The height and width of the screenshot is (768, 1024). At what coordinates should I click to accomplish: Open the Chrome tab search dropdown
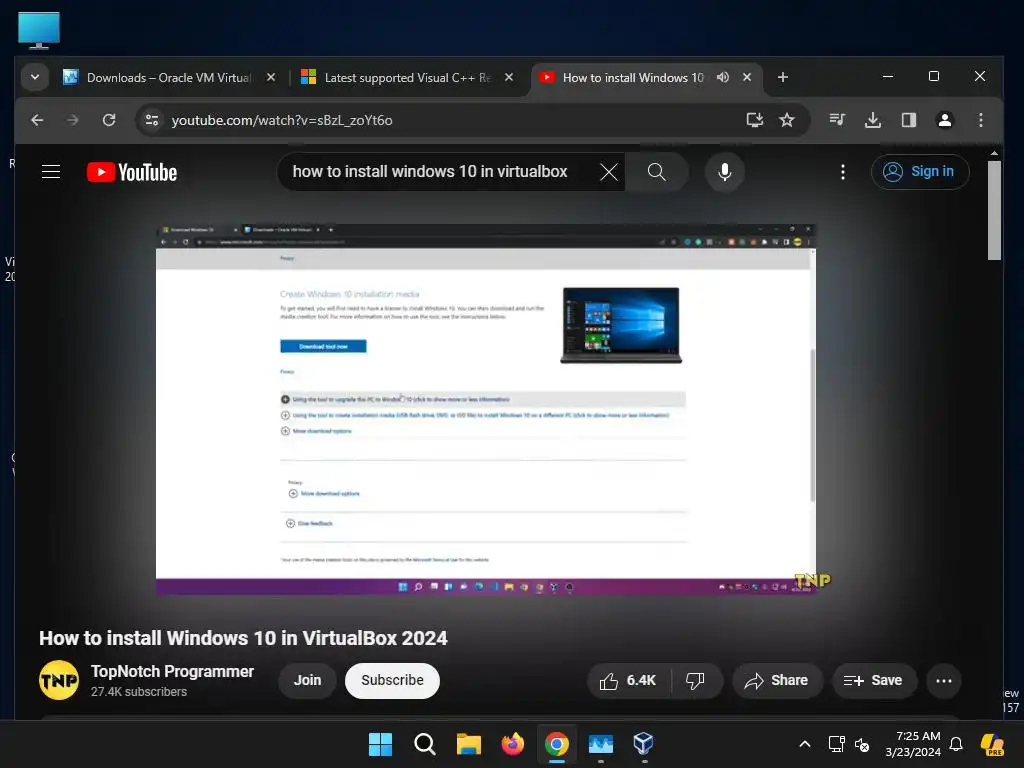pos(35,77)
